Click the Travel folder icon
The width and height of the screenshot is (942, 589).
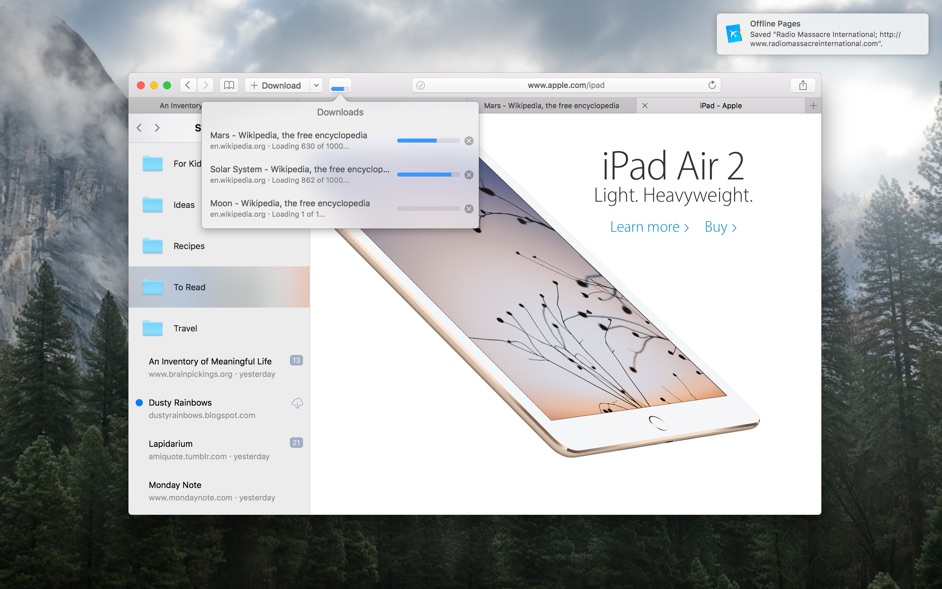pyautogui.click(x=153, y=328)
